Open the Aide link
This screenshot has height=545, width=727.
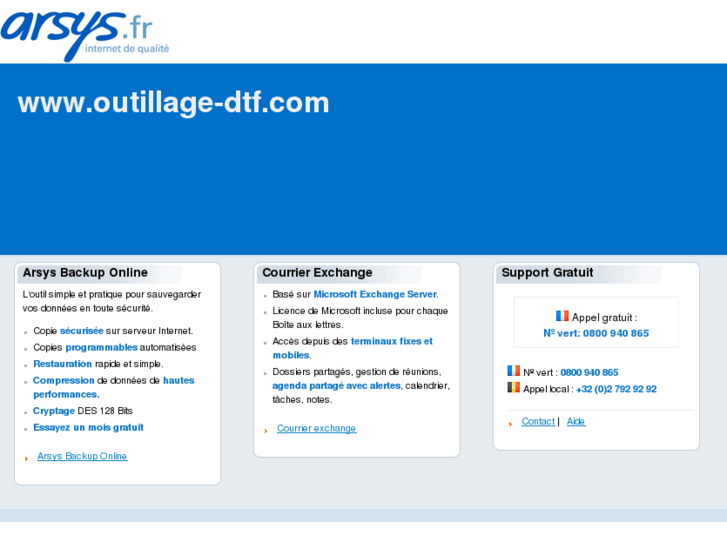click(x=576, y=421)
